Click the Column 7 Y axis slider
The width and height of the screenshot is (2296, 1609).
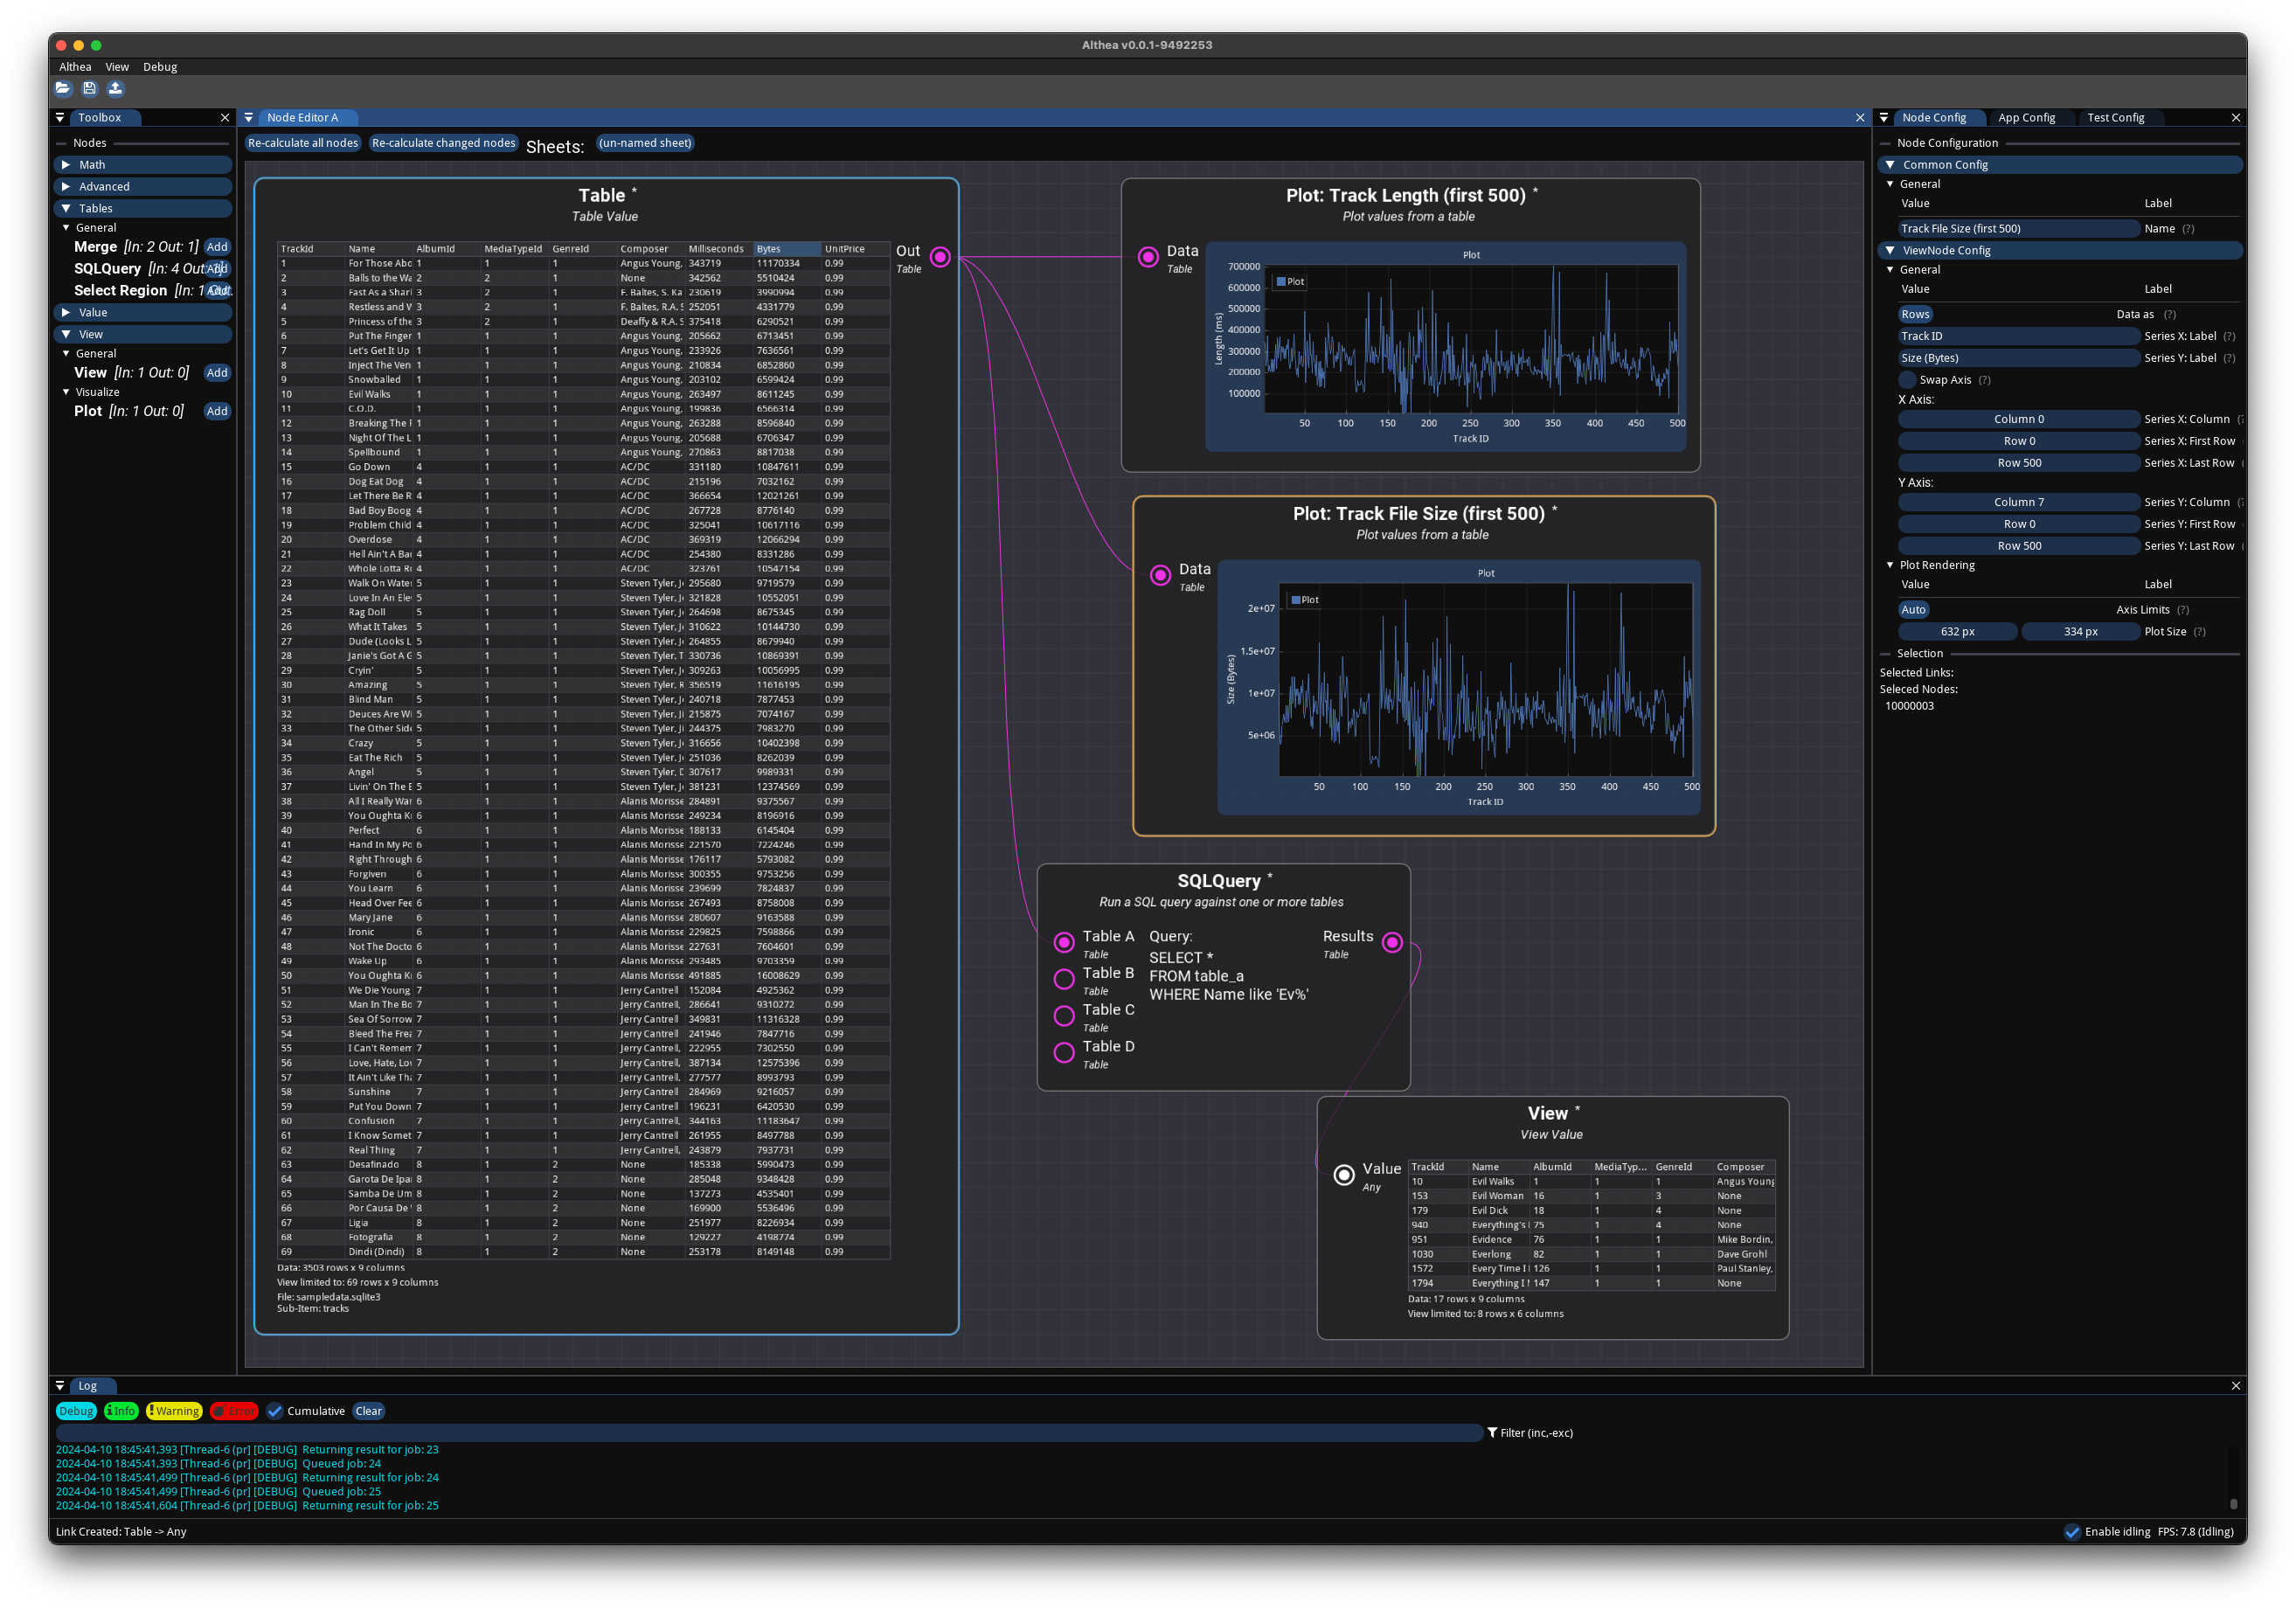point(2018,502)
